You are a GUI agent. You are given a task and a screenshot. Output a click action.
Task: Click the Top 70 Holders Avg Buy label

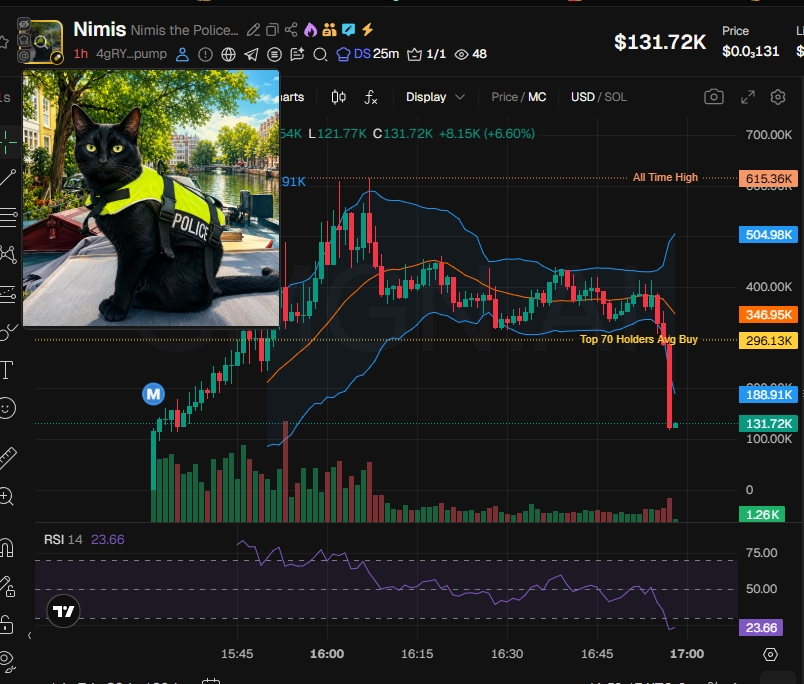(x=638, y=339)
